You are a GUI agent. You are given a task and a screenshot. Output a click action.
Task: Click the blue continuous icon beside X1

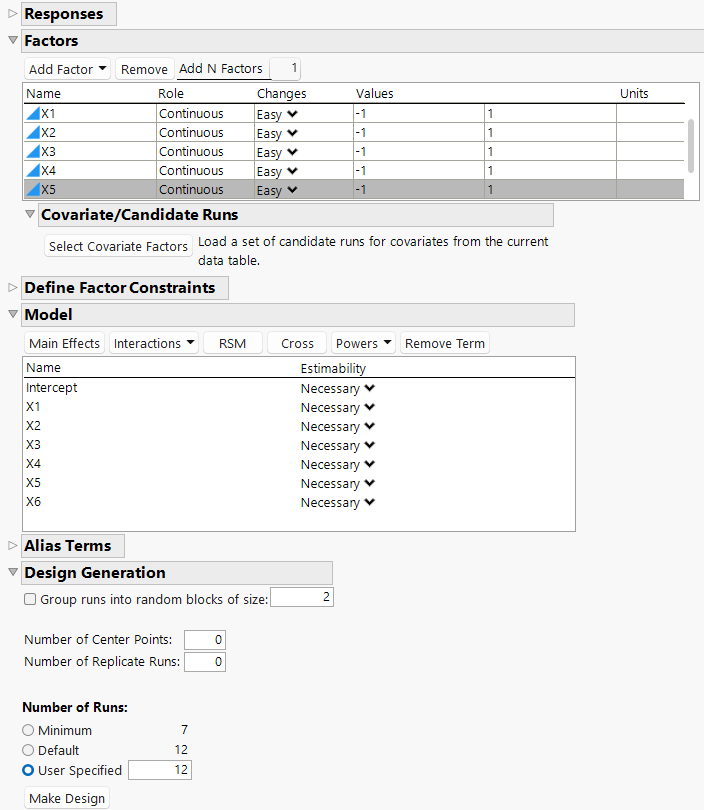(x=32, y=114)
